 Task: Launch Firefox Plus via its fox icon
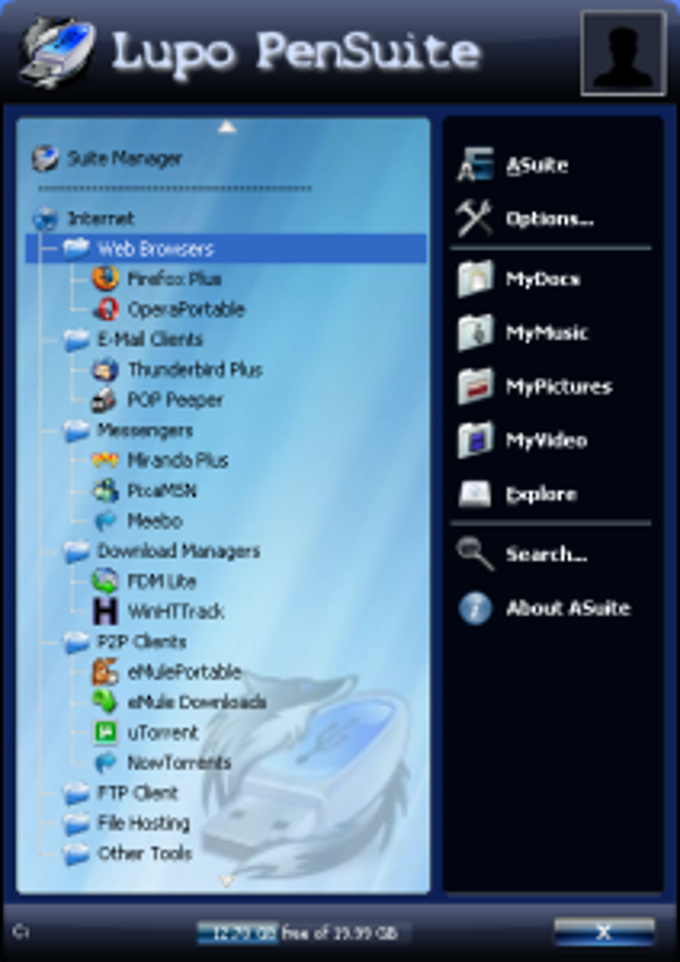tap(105, 279)
